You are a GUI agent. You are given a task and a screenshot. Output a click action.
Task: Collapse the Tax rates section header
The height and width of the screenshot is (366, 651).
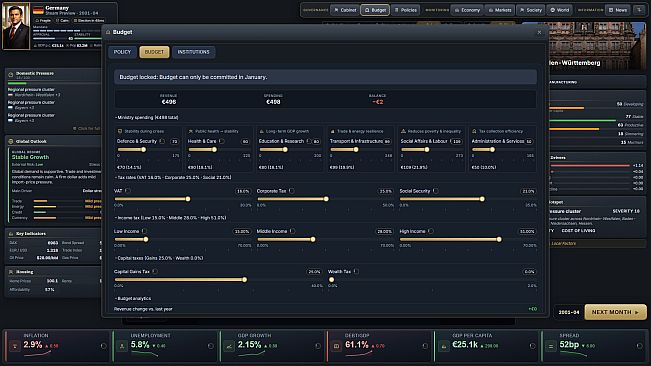173,178
